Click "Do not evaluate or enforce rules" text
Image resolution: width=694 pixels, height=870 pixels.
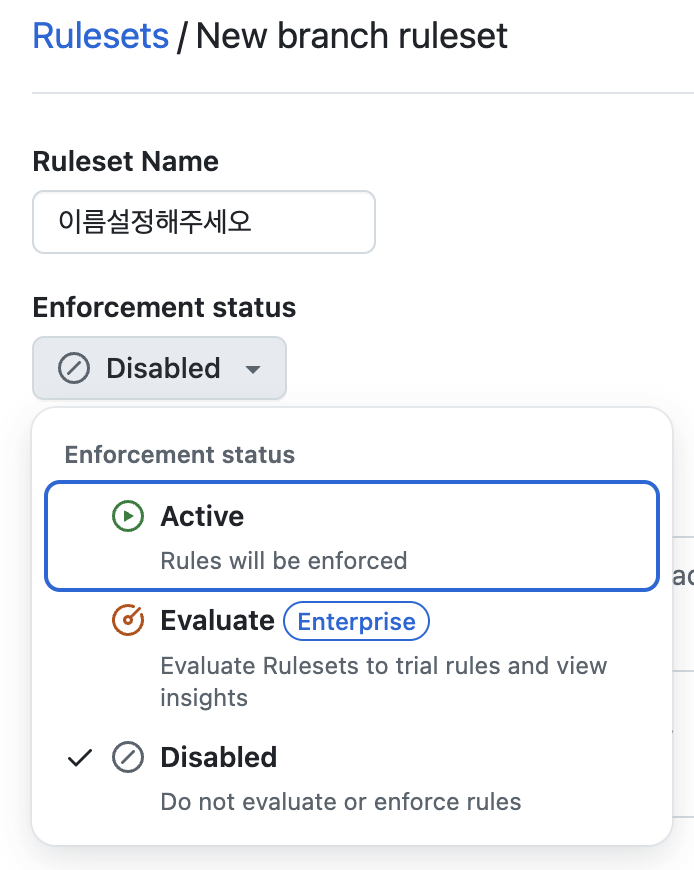[340, 801]
